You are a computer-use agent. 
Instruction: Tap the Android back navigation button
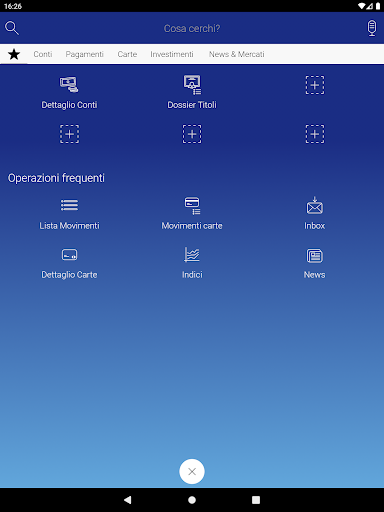[128, 500]
